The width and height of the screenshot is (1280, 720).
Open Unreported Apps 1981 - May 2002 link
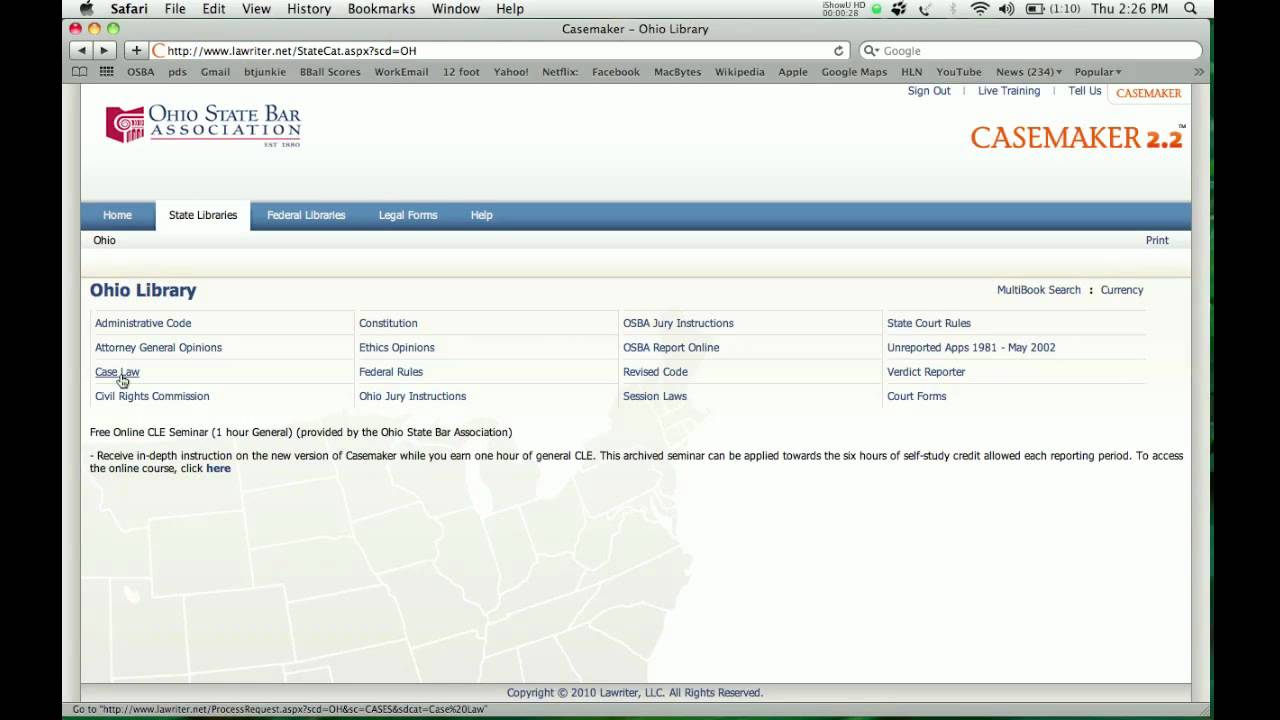(971, 347)
